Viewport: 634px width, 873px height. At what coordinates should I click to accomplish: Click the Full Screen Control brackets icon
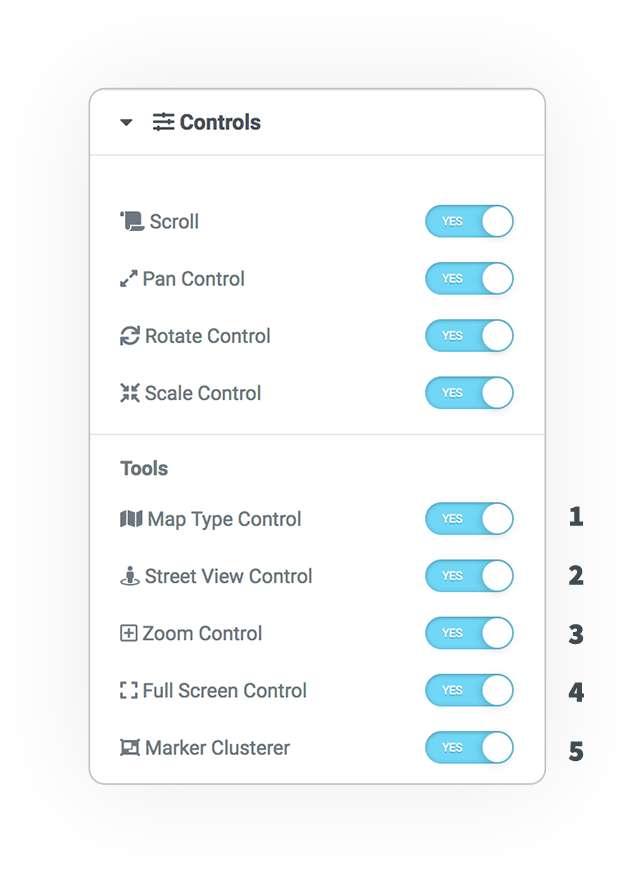click(x=129, y=690)
